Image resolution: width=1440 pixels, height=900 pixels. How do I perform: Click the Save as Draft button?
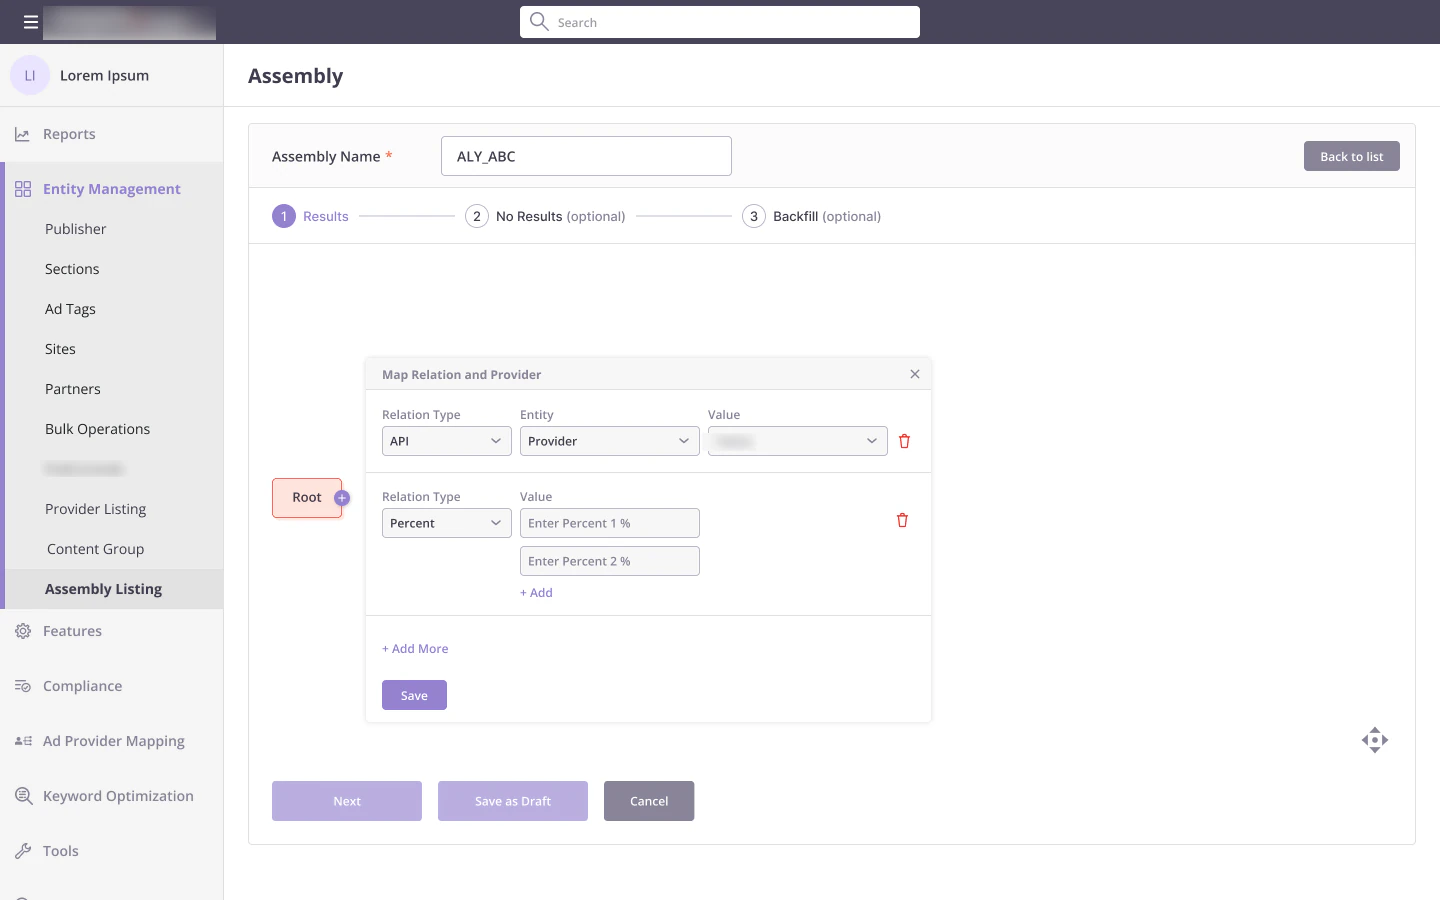point(513,801)
